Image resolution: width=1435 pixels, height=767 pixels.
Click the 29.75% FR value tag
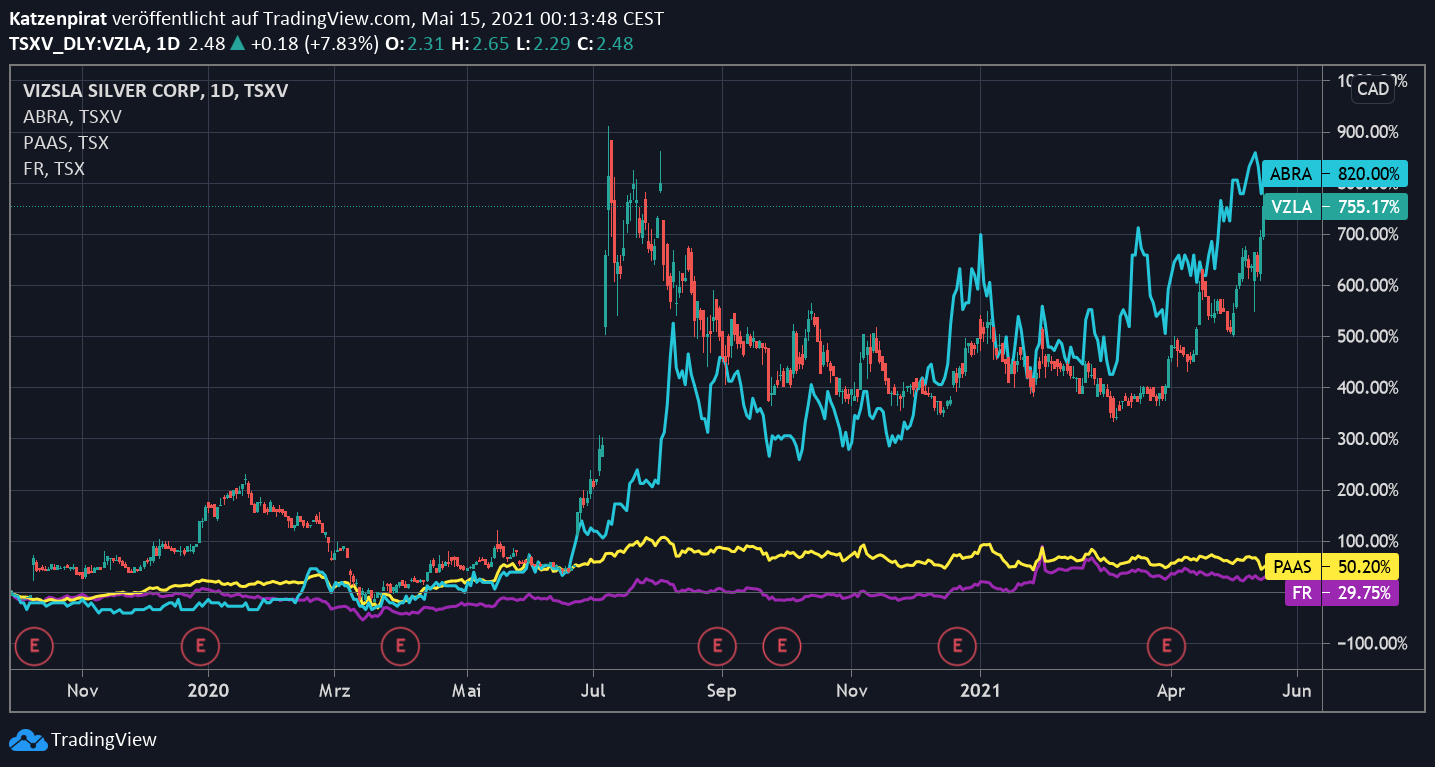point(1359,592)
